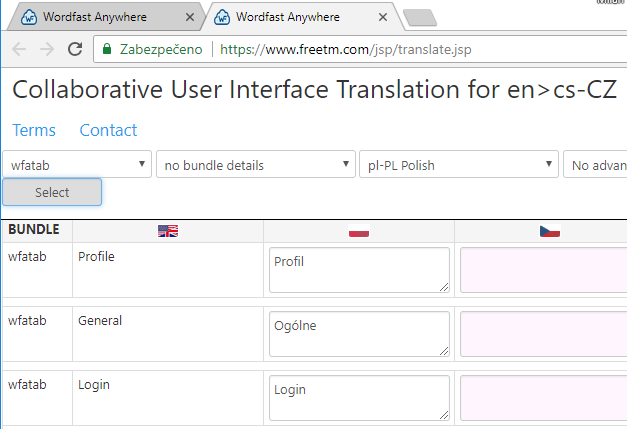The image size is (627, 429).
Task: Reload the page with the refresh icon
Action: tap(75, 49)
